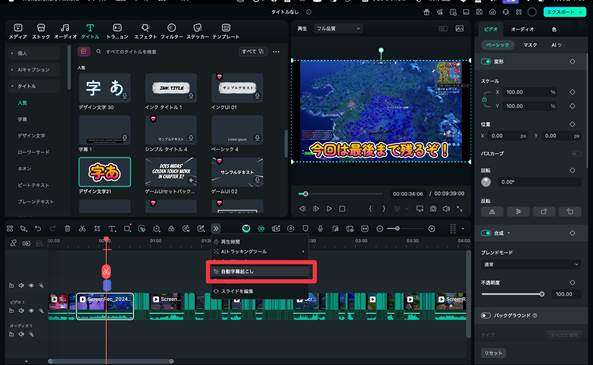Click the snapshot camera icon under preview
Viewport: 593px width, 365px height.
click(x=433, y=208)
